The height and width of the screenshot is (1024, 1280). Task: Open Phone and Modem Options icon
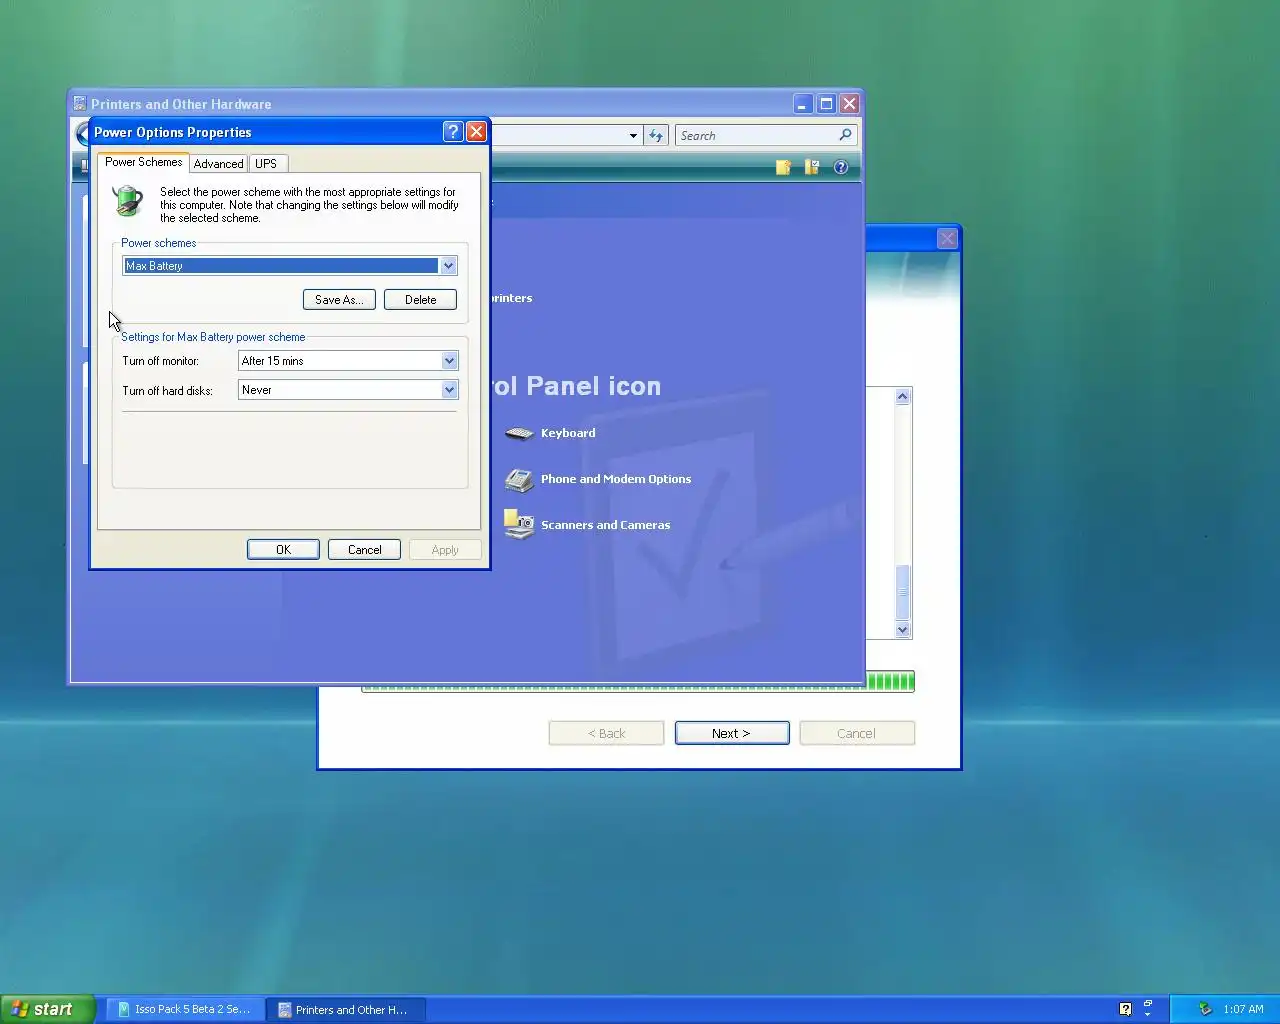519,480
